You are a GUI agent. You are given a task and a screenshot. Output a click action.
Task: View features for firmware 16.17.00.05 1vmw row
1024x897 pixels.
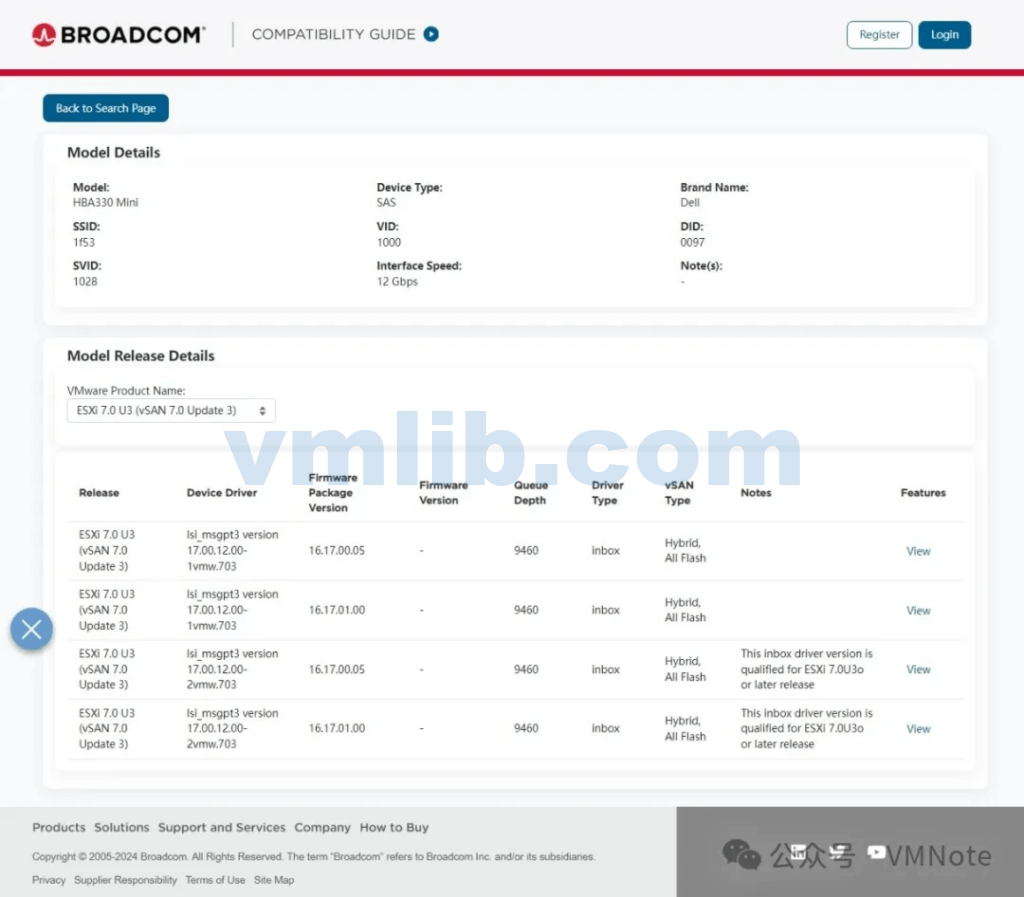pos(918,551)
